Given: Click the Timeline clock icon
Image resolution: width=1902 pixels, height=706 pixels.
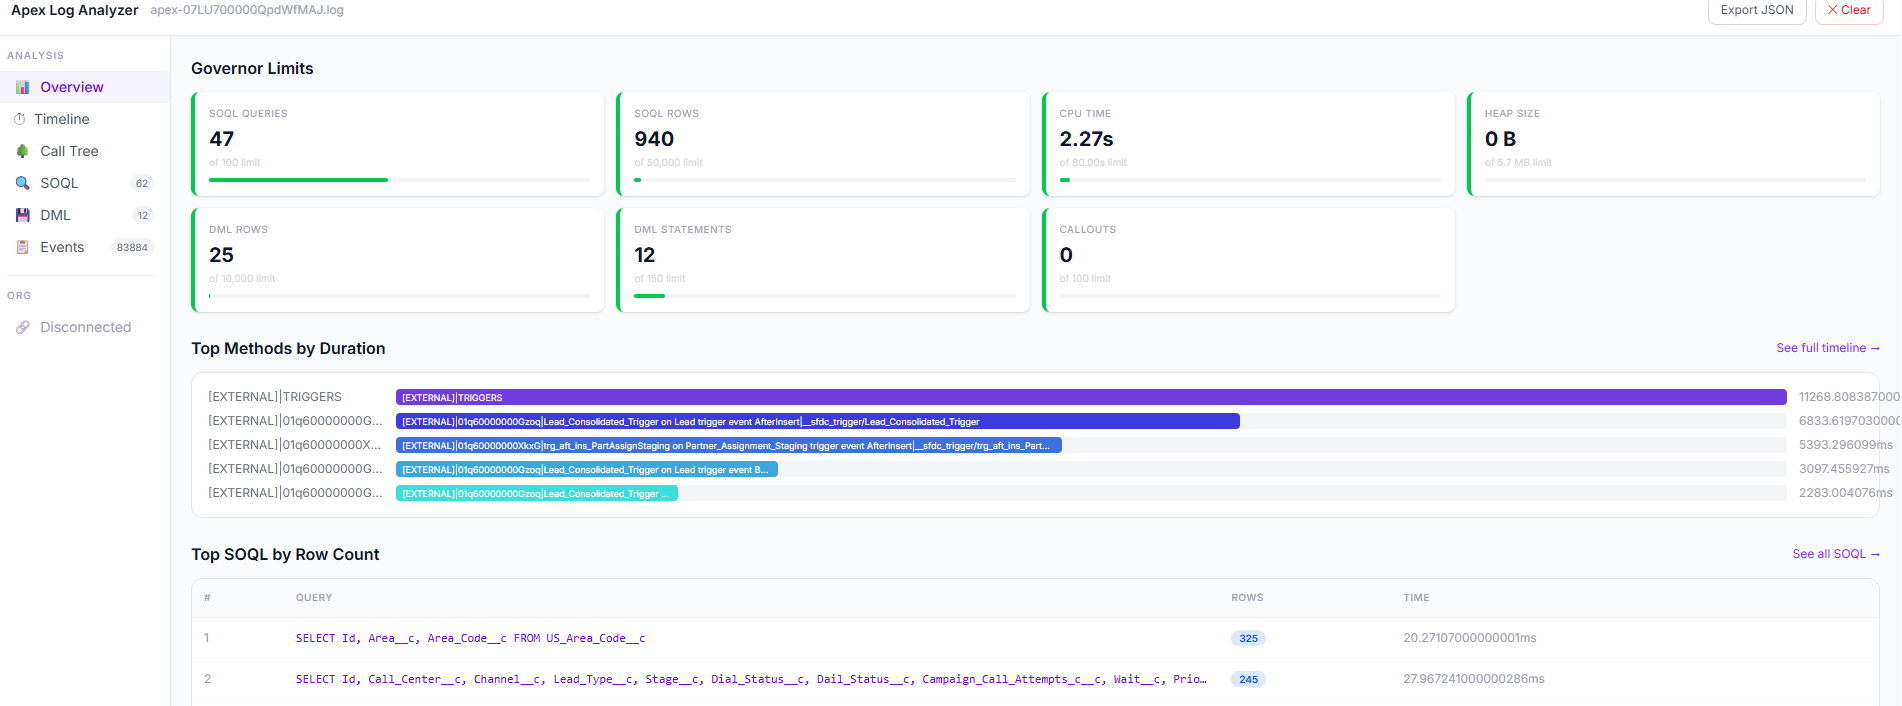Looking at the screenshot, I should point(19,119).
